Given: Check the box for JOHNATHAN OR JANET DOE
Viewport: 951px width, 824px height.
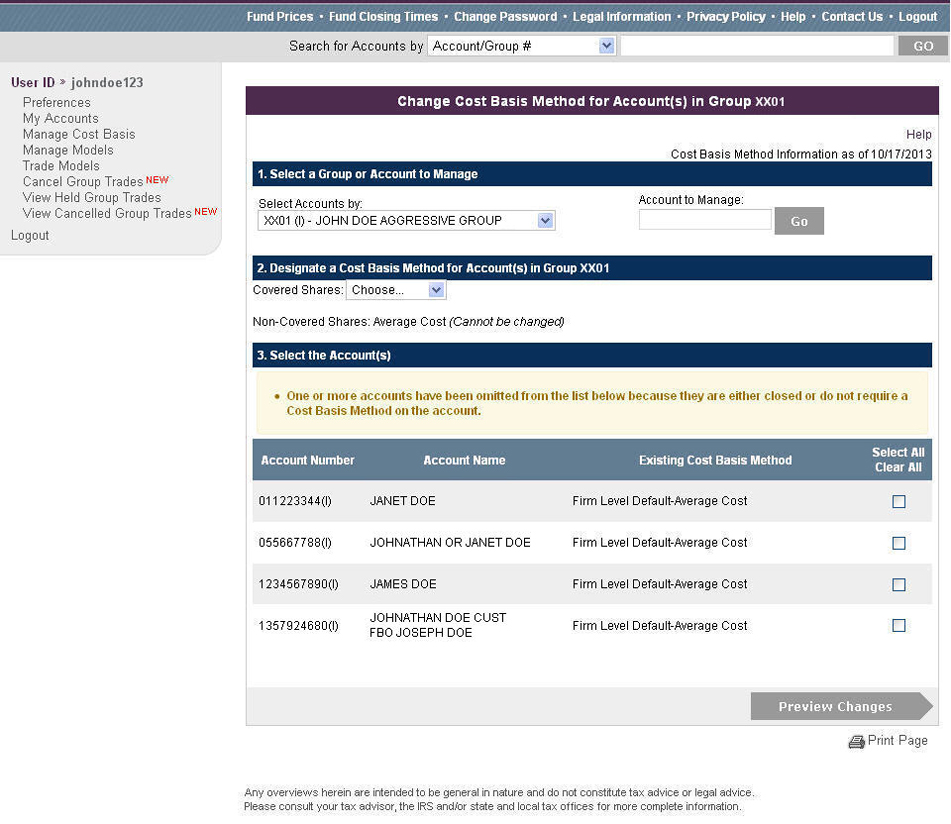Looking at the screenshot, I should 899,543.
